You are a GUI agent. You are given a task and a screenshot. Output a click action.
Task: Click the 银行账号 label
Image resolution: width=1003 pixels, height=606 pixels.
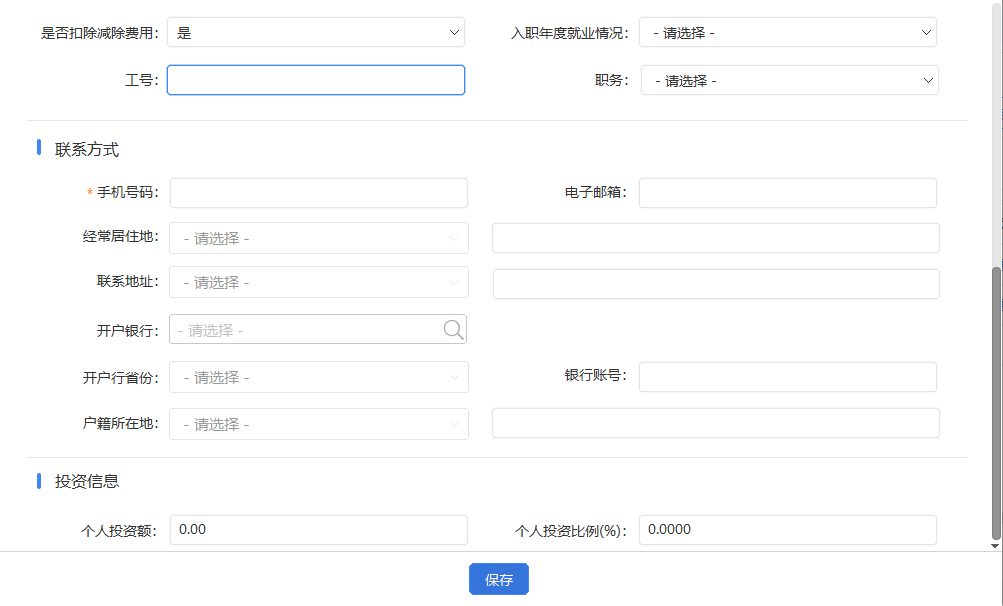[x=596, y=375]
